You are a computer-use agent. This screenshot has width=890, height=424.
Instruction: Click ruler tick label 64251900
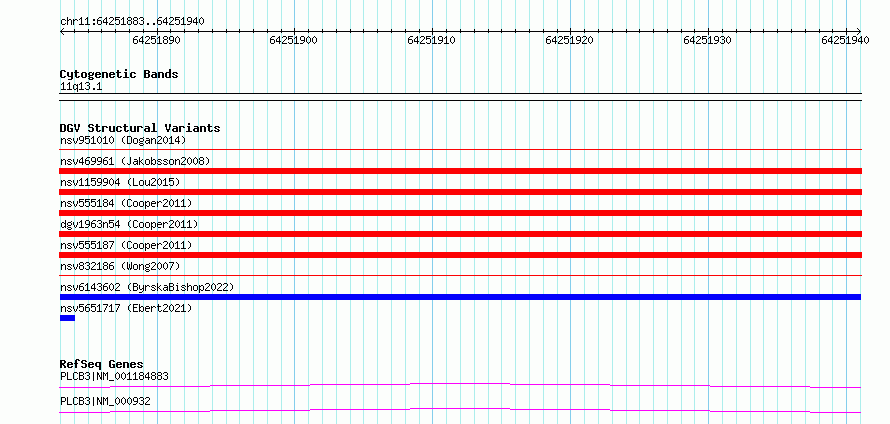click(x=294, y=40)
